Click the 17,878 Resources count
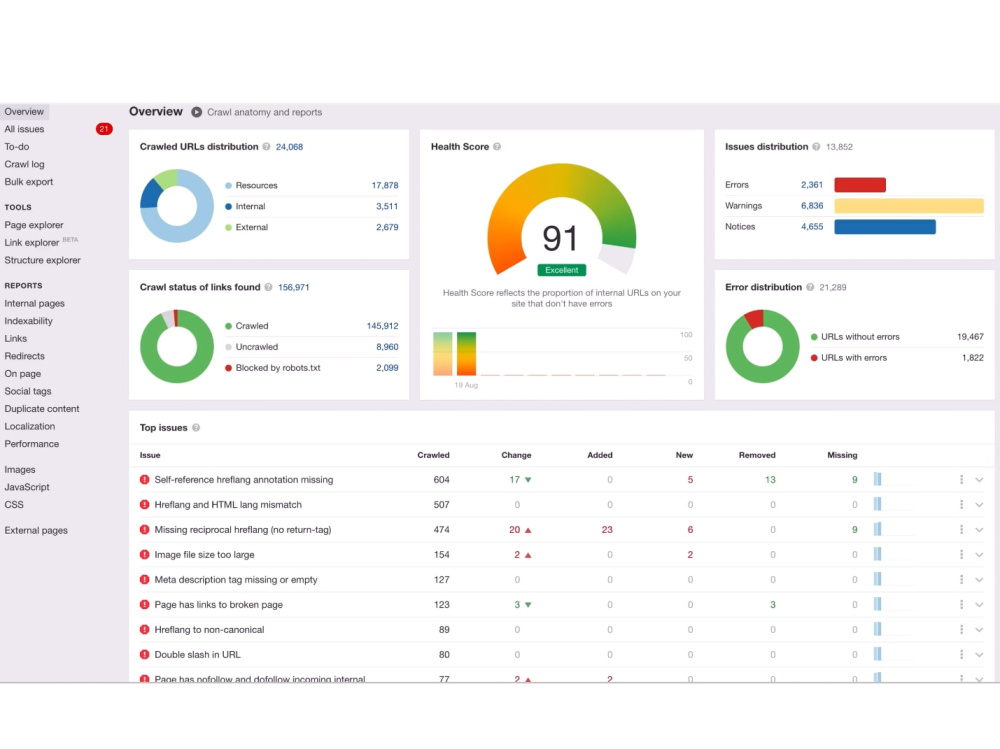1000x749 pixels. coord(385,186)
